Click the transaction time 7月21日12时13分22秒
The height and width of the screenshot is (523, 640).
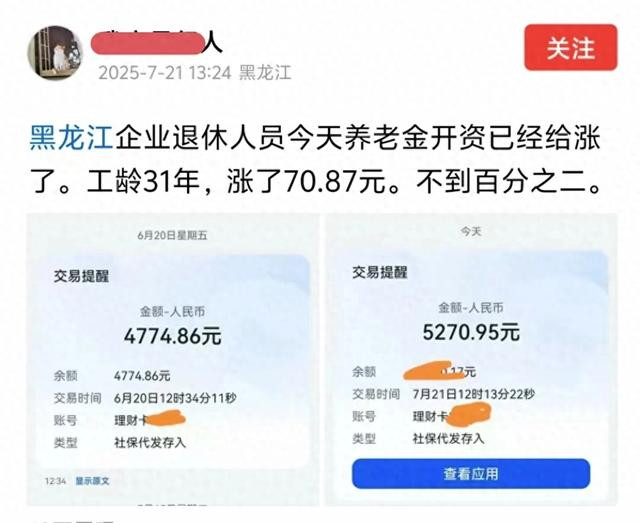tap(473, 394)
